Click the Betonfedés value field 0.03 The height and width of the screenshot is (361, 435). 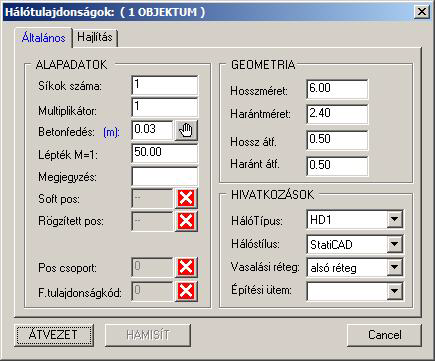[153, 130]
